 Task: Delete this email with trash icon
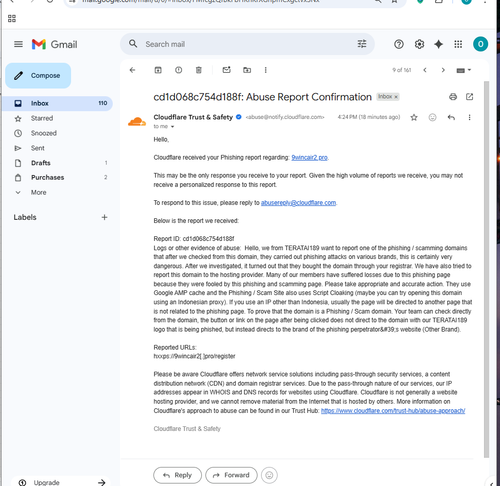199,70
